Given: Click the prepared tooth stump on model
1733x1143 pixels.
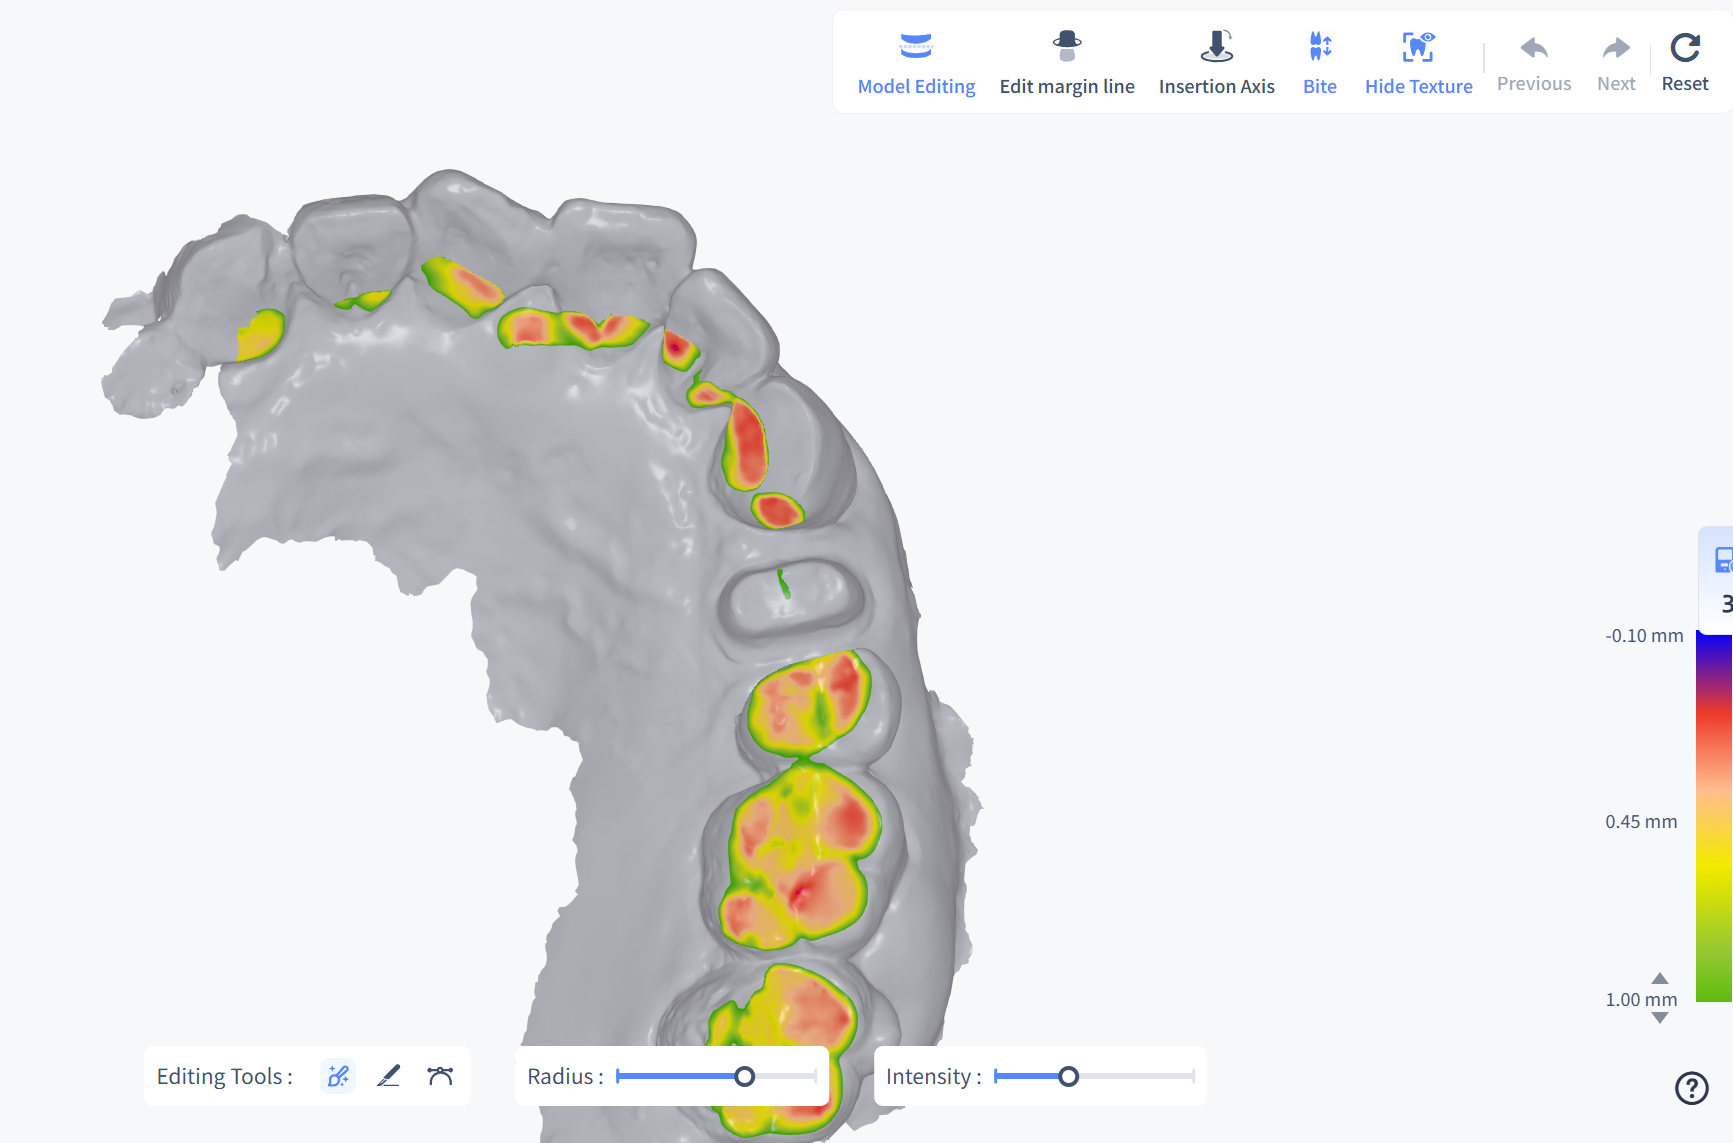Looking at the screenshot, I should (790, 600).
